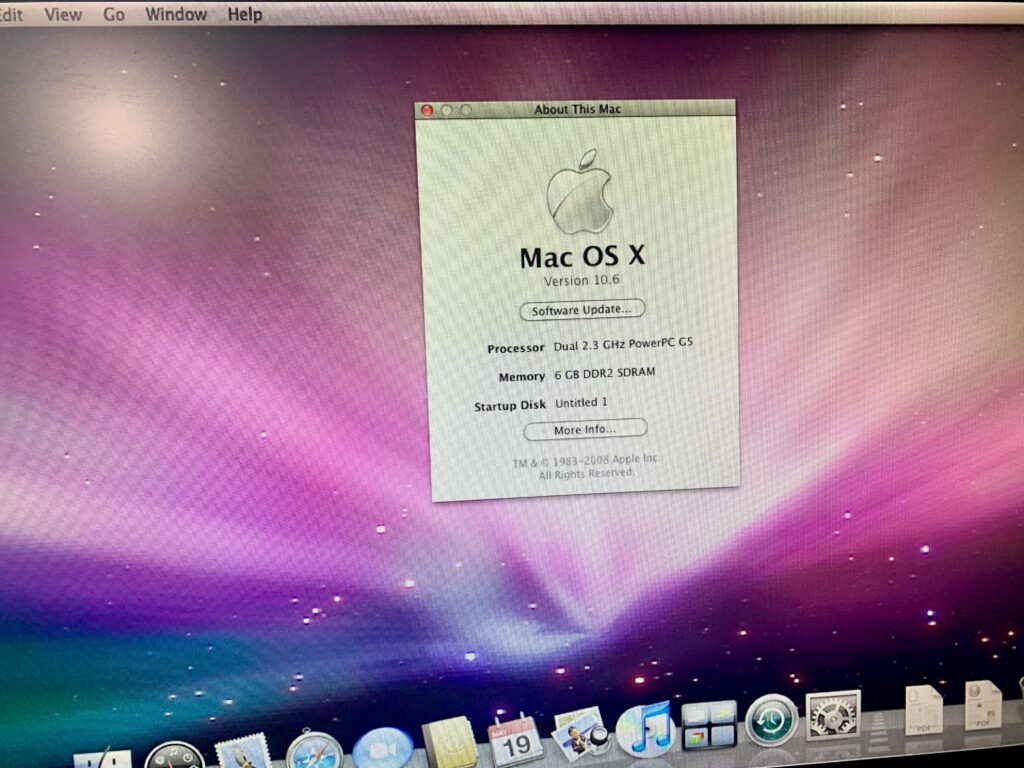Minimize the About This Mac window

447,110
